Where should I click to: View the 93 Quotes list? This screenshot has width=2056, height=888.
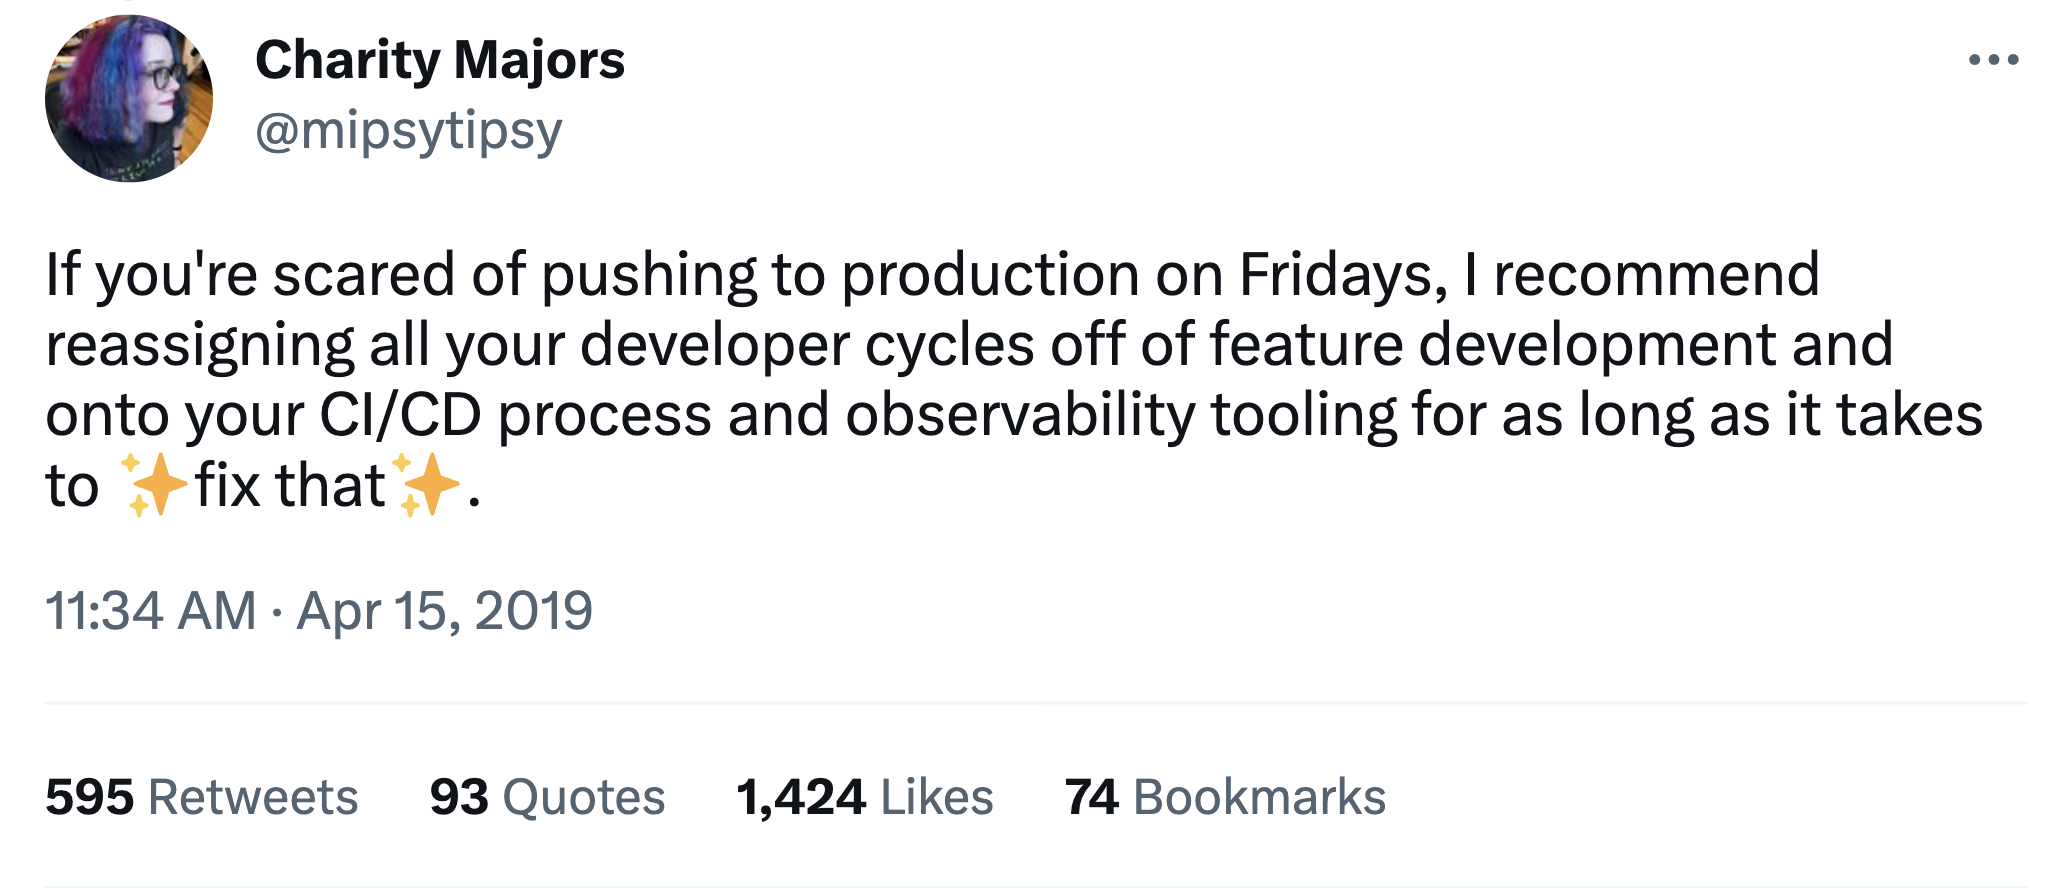[x=547, y=797]
